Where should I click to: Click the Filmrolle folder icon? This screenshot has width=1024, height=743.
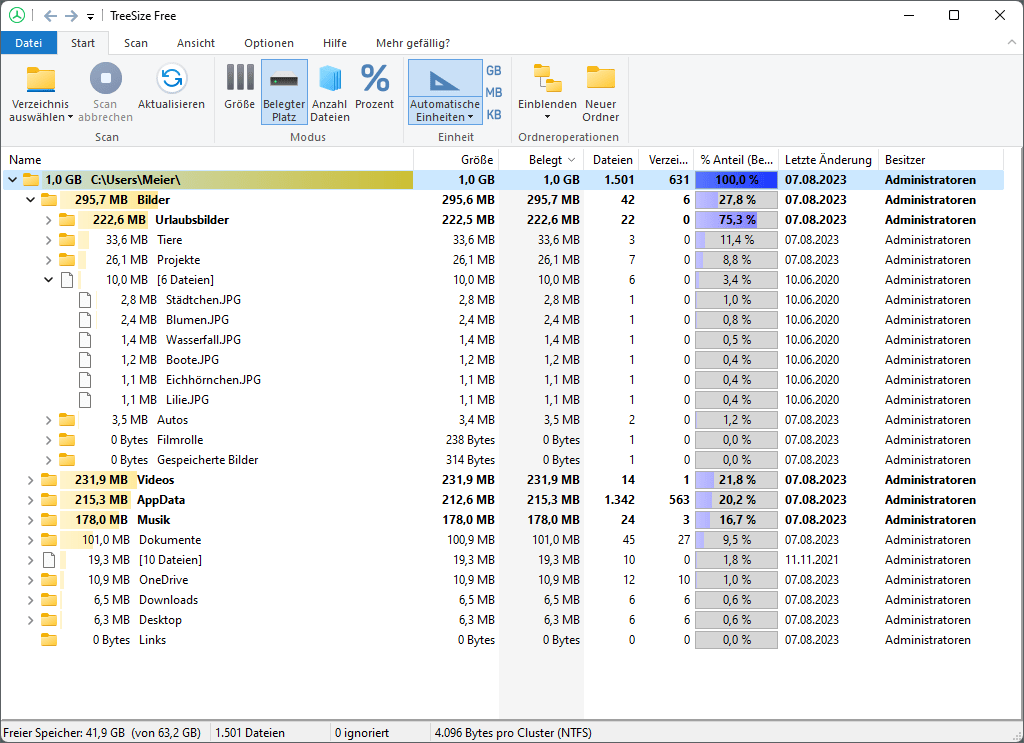67,440
